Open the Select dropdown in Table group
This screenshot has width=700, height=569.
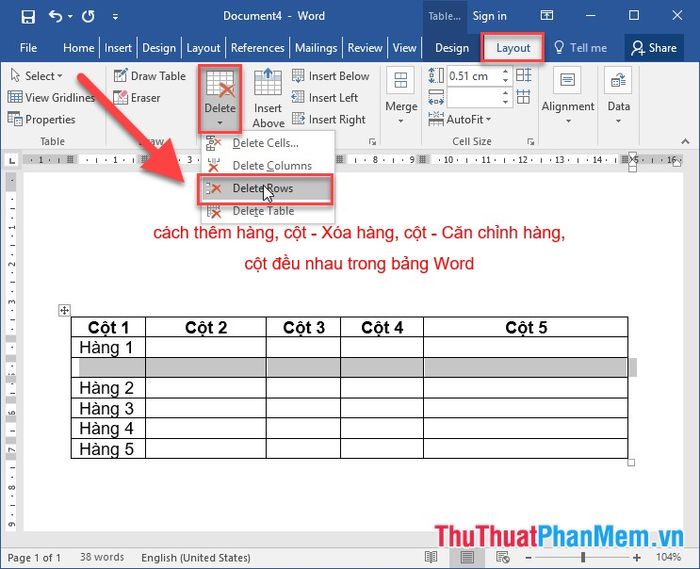click(37, 76)
